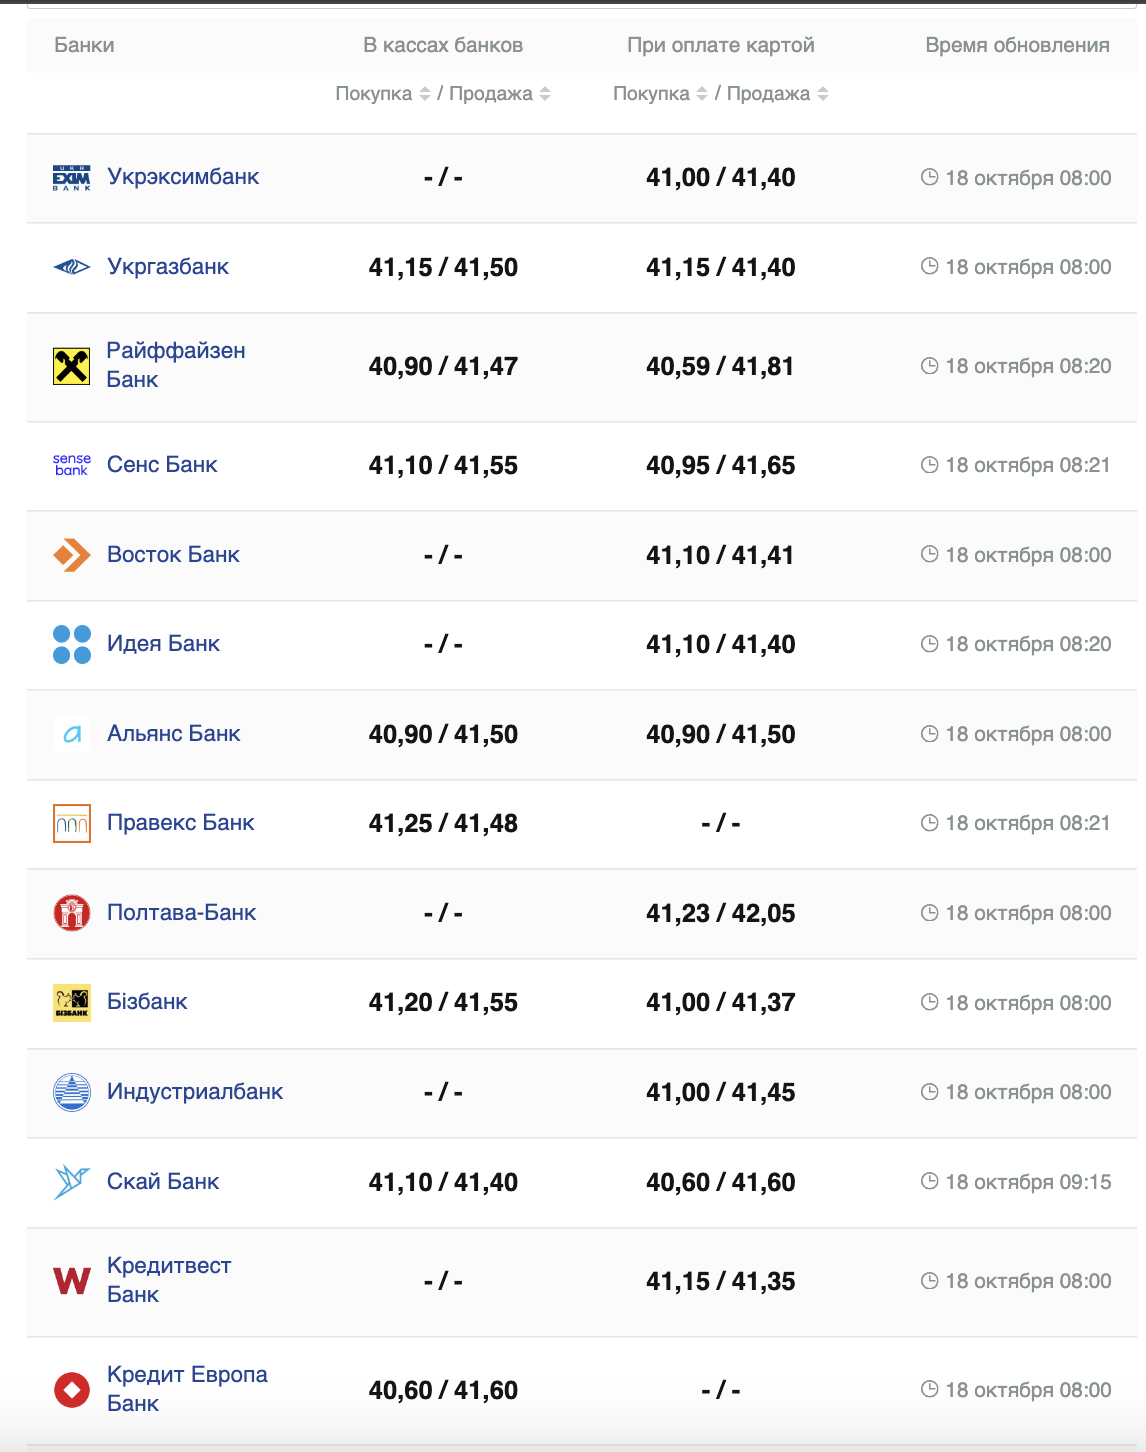Open the Индустриалбанк link

click(x=195, y=1092)
